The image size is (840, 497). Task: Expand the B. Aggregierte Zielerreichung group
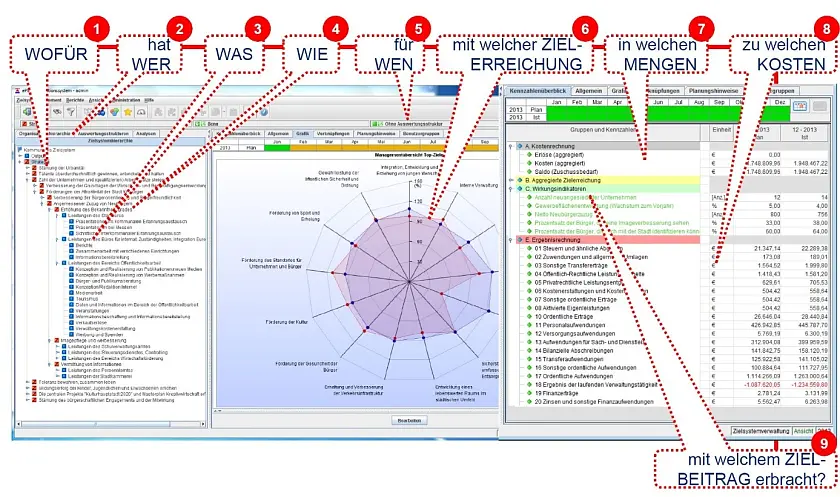click(510, 180)
